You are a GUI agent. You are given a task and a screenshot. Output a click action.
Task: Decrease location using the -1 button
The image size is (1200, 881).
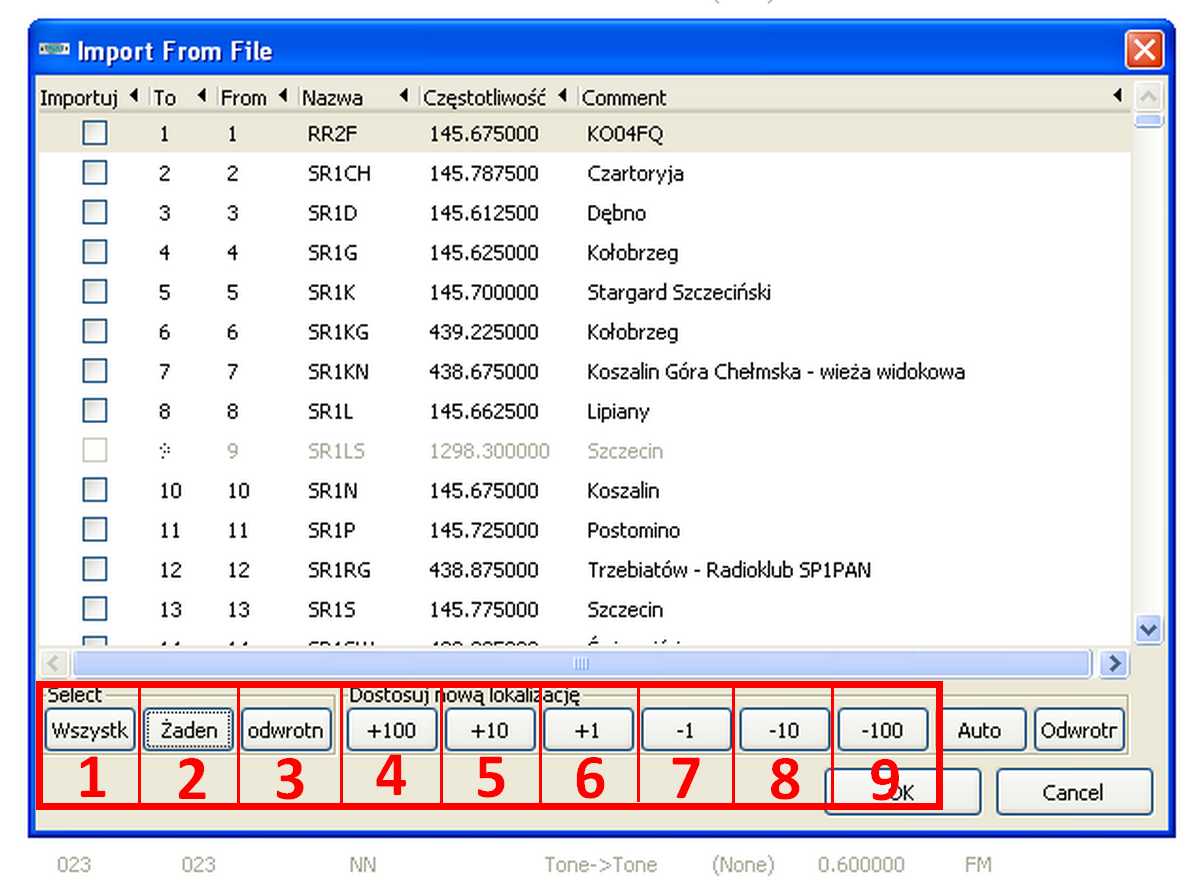pos(685,730)
